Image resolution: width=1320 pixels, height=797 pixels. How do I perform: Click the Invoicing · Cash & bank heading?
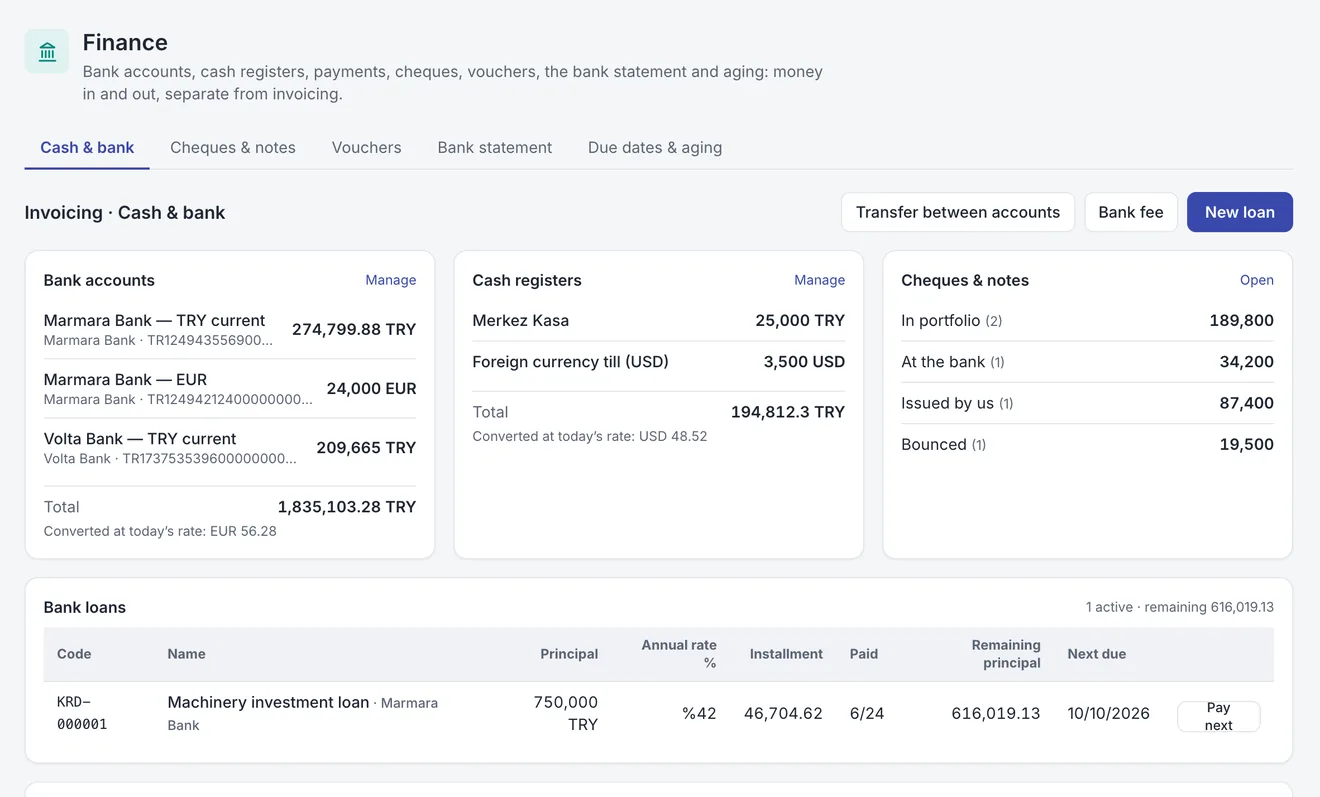(125, 212)
